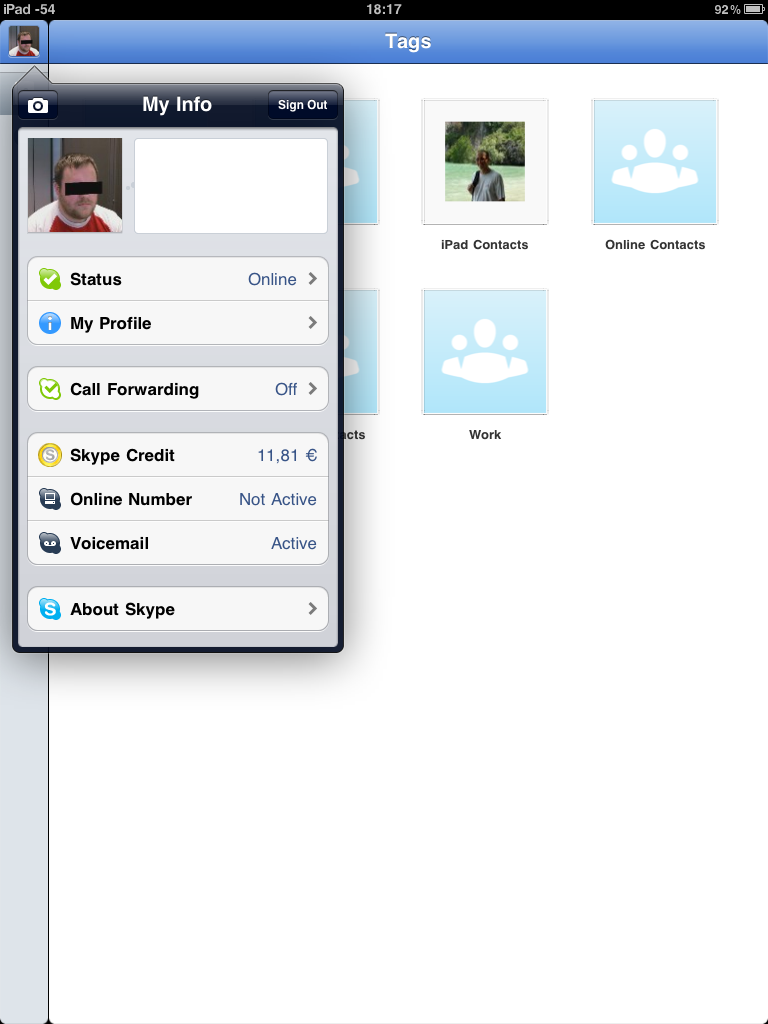This screenshot has width=768, height=1024.
Task: Select the Online Number Not Active status
Action: [x=277, y=499]
